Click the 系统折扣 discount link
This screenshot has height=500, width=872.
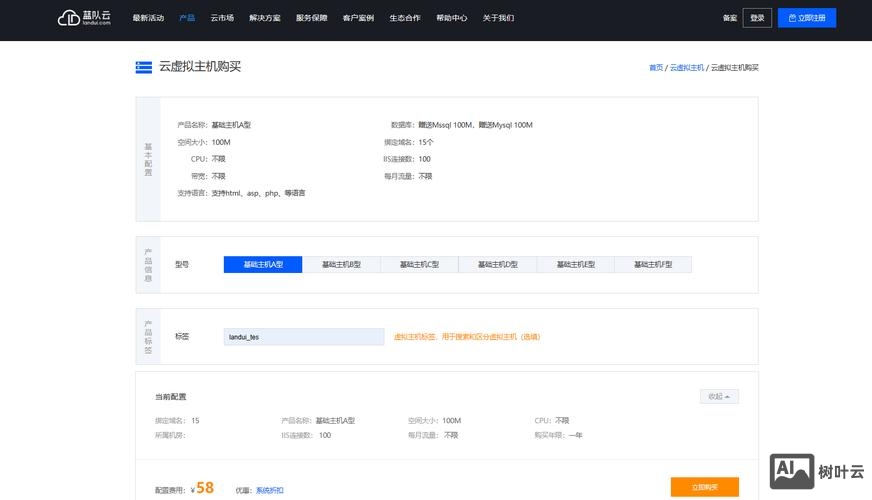pos(270,490)
